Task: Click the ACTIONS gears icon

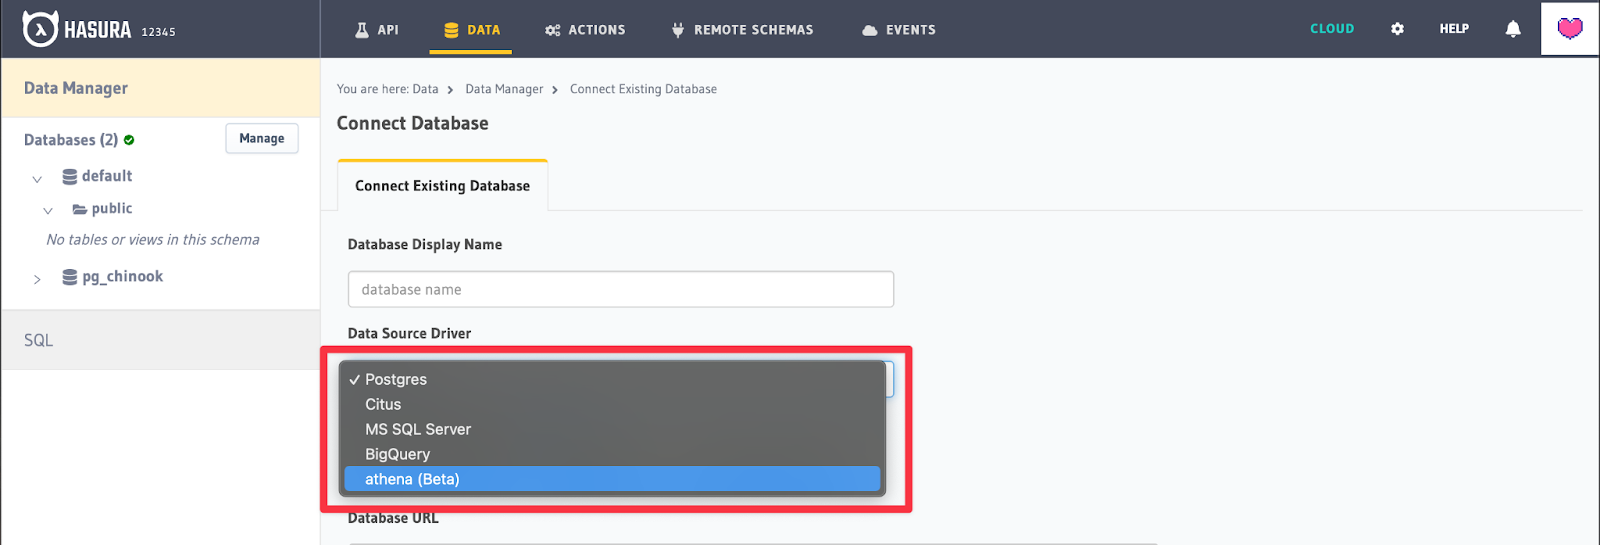Action: (x=553, y=30)
